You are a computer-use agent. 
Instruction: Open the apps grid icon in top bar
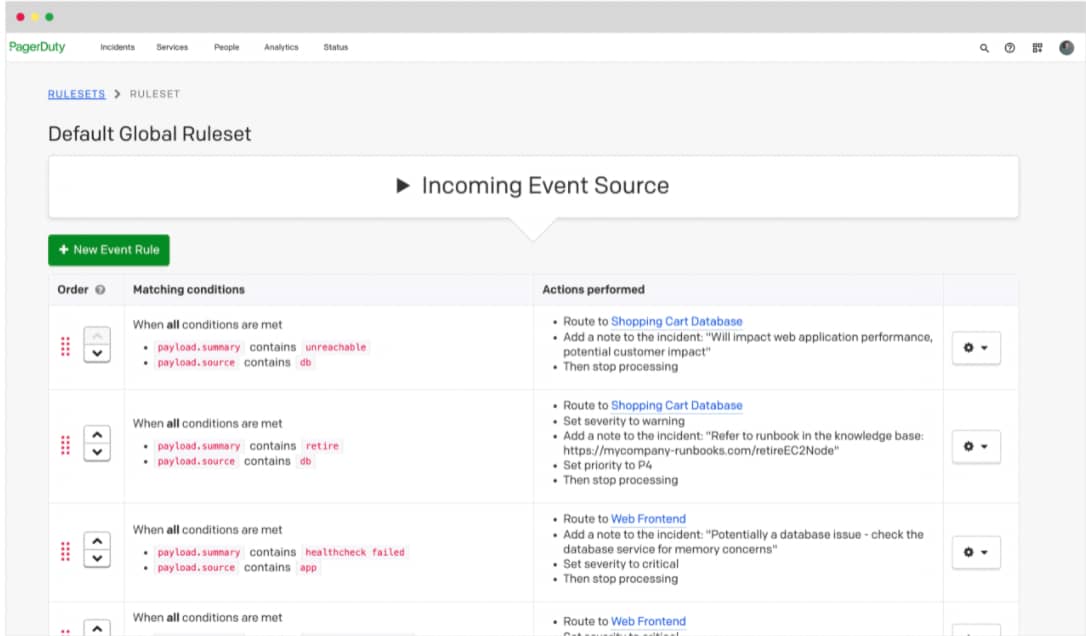click(x=1036, y=47)
